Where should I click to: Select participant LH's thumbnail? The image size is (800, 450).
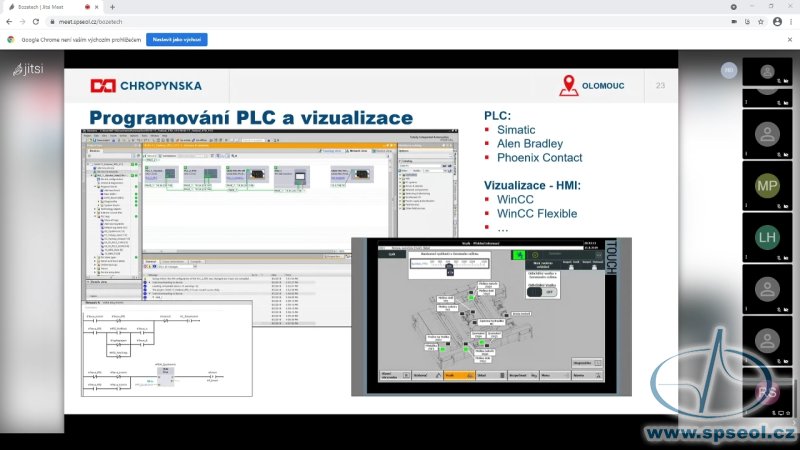click(x=767, y=237)
